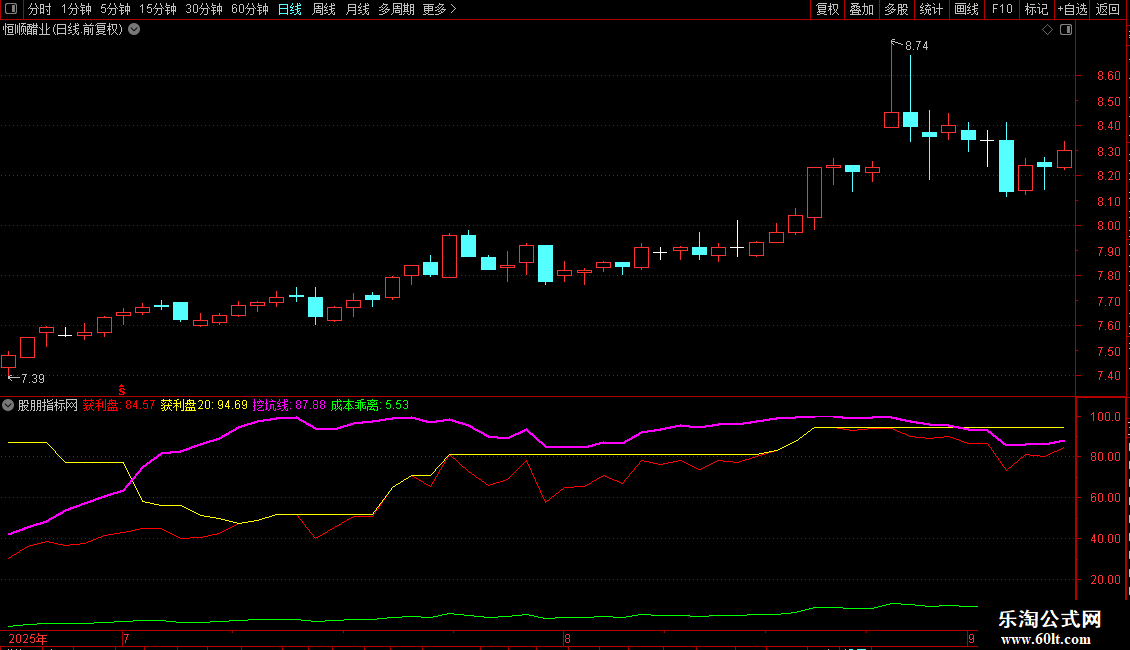The width and height of the screenshot is (1130, 650).
Task: Click 返回 to go back
Action: click(1108, 9)
